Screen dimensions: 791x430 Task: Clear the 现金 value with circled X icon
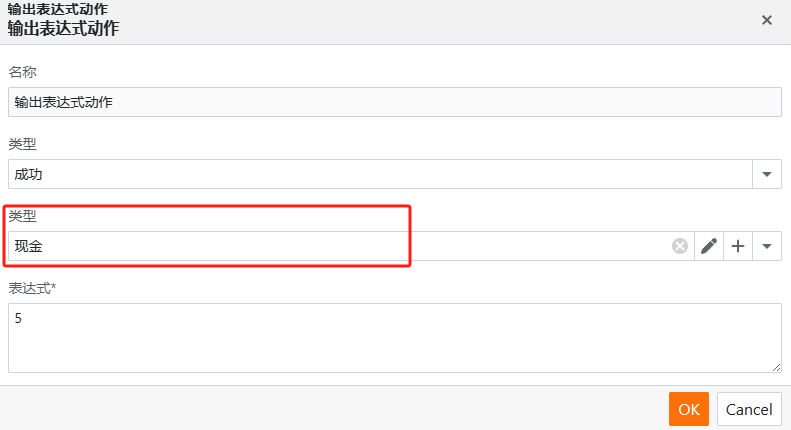coord(680,246)
